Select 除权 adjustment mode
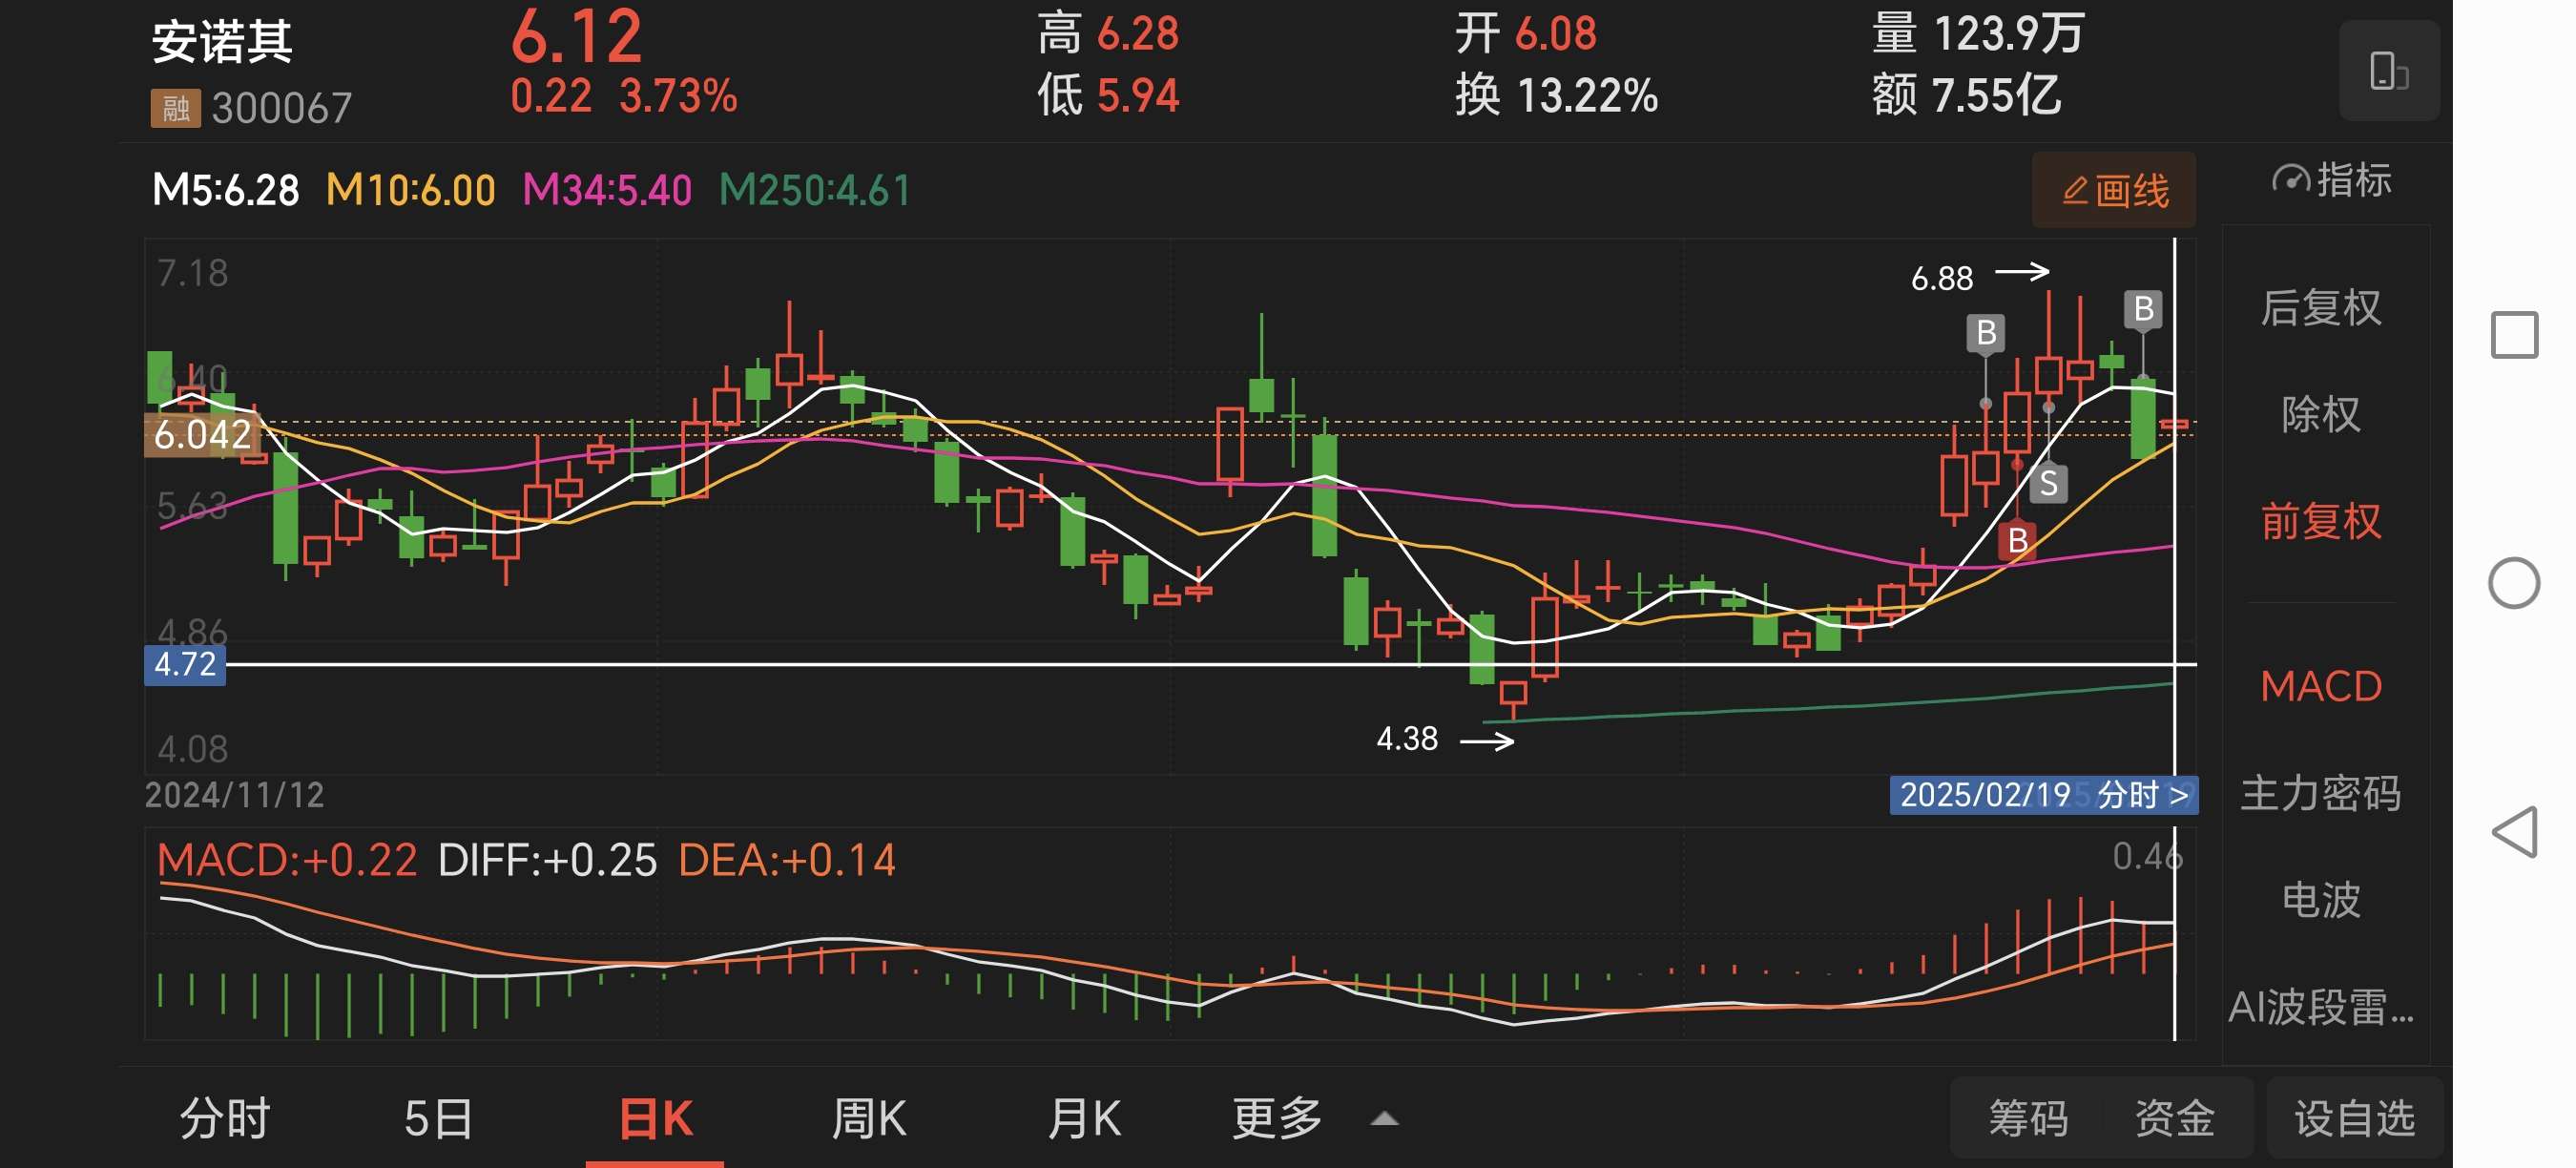Viewport: 2576px width, 1168px height. [2320, 414]
